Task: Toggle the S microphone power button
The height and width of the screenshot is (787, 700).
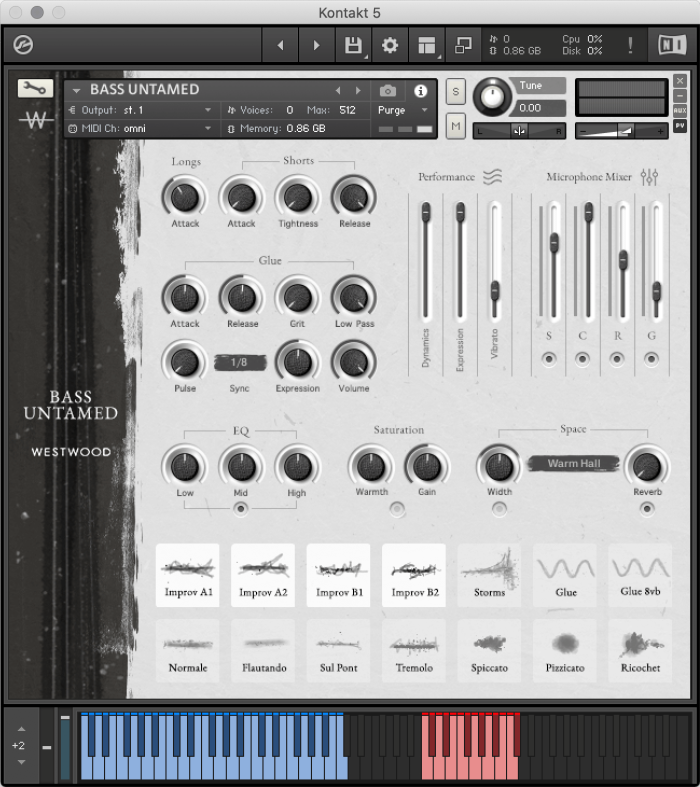Action: tap(548, 359)
